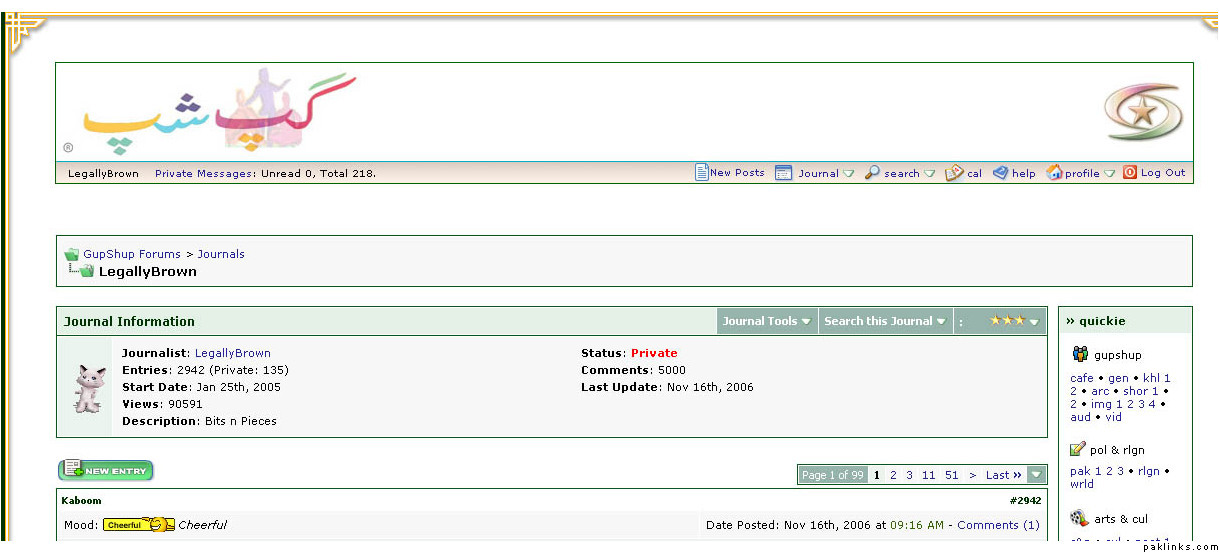Jump to Last page of entries

pyautogui.click(x=1003, y=475)
